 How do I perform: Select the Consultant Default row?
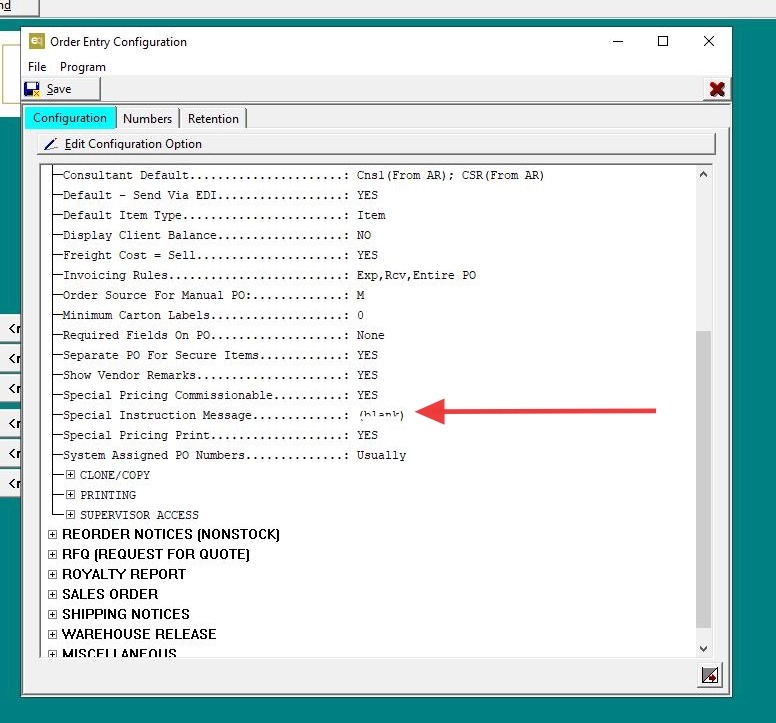(303, 175)
